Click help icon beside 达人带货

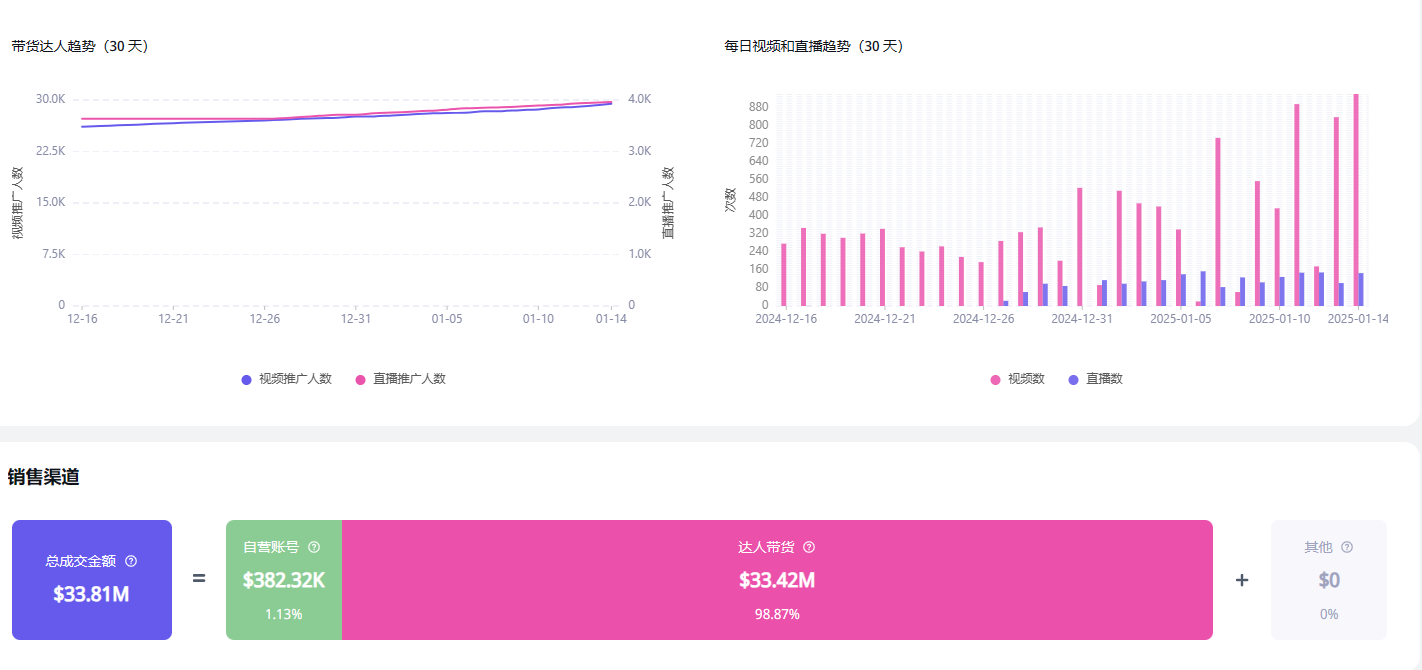coord(809,547)
